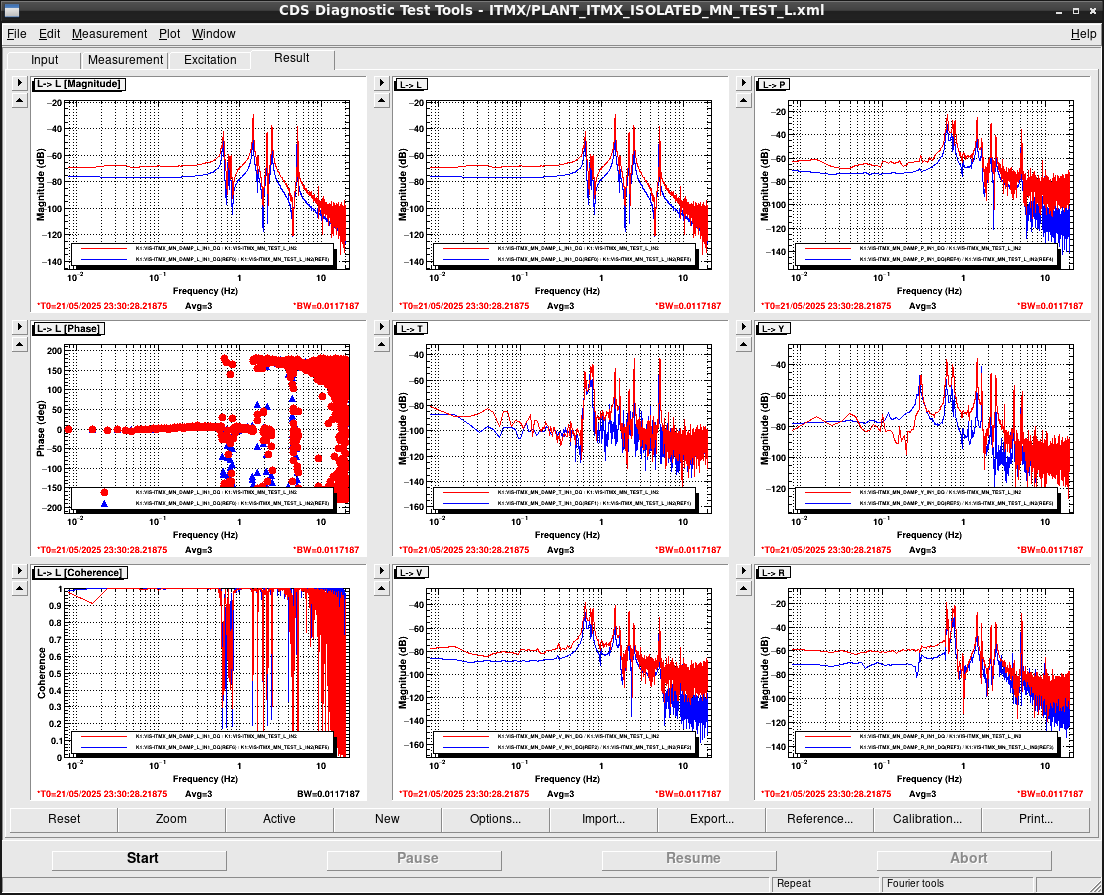Image resolution: width=1104 pixels, height=895 pixels.
Task: Expand options with right-arrow of L-> R plot
Action: click(744, 571)
